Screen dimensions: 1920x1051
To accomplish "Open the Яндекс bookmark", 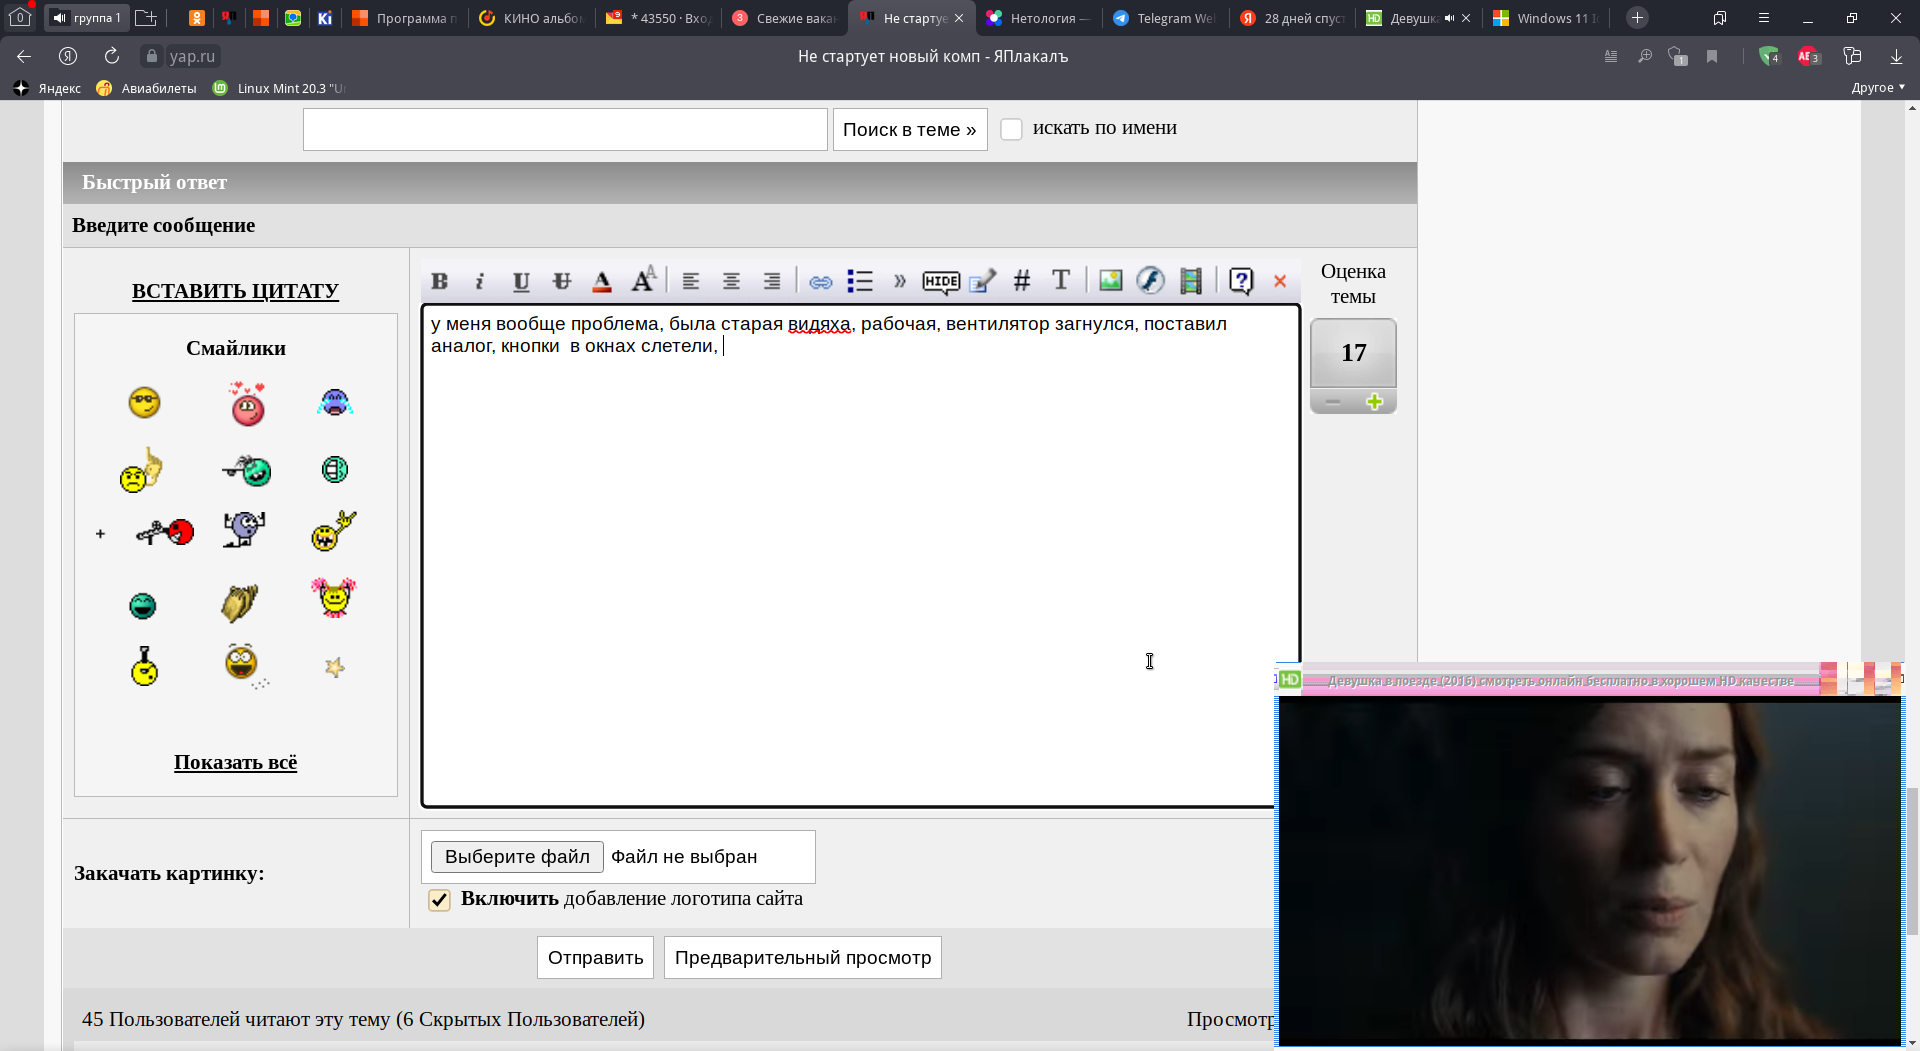I will click(47, 88).
